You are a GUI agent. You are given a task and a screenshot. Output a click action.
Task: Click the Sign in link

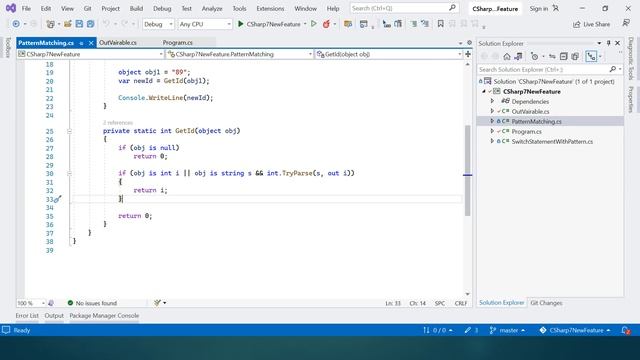pos(539,9)
